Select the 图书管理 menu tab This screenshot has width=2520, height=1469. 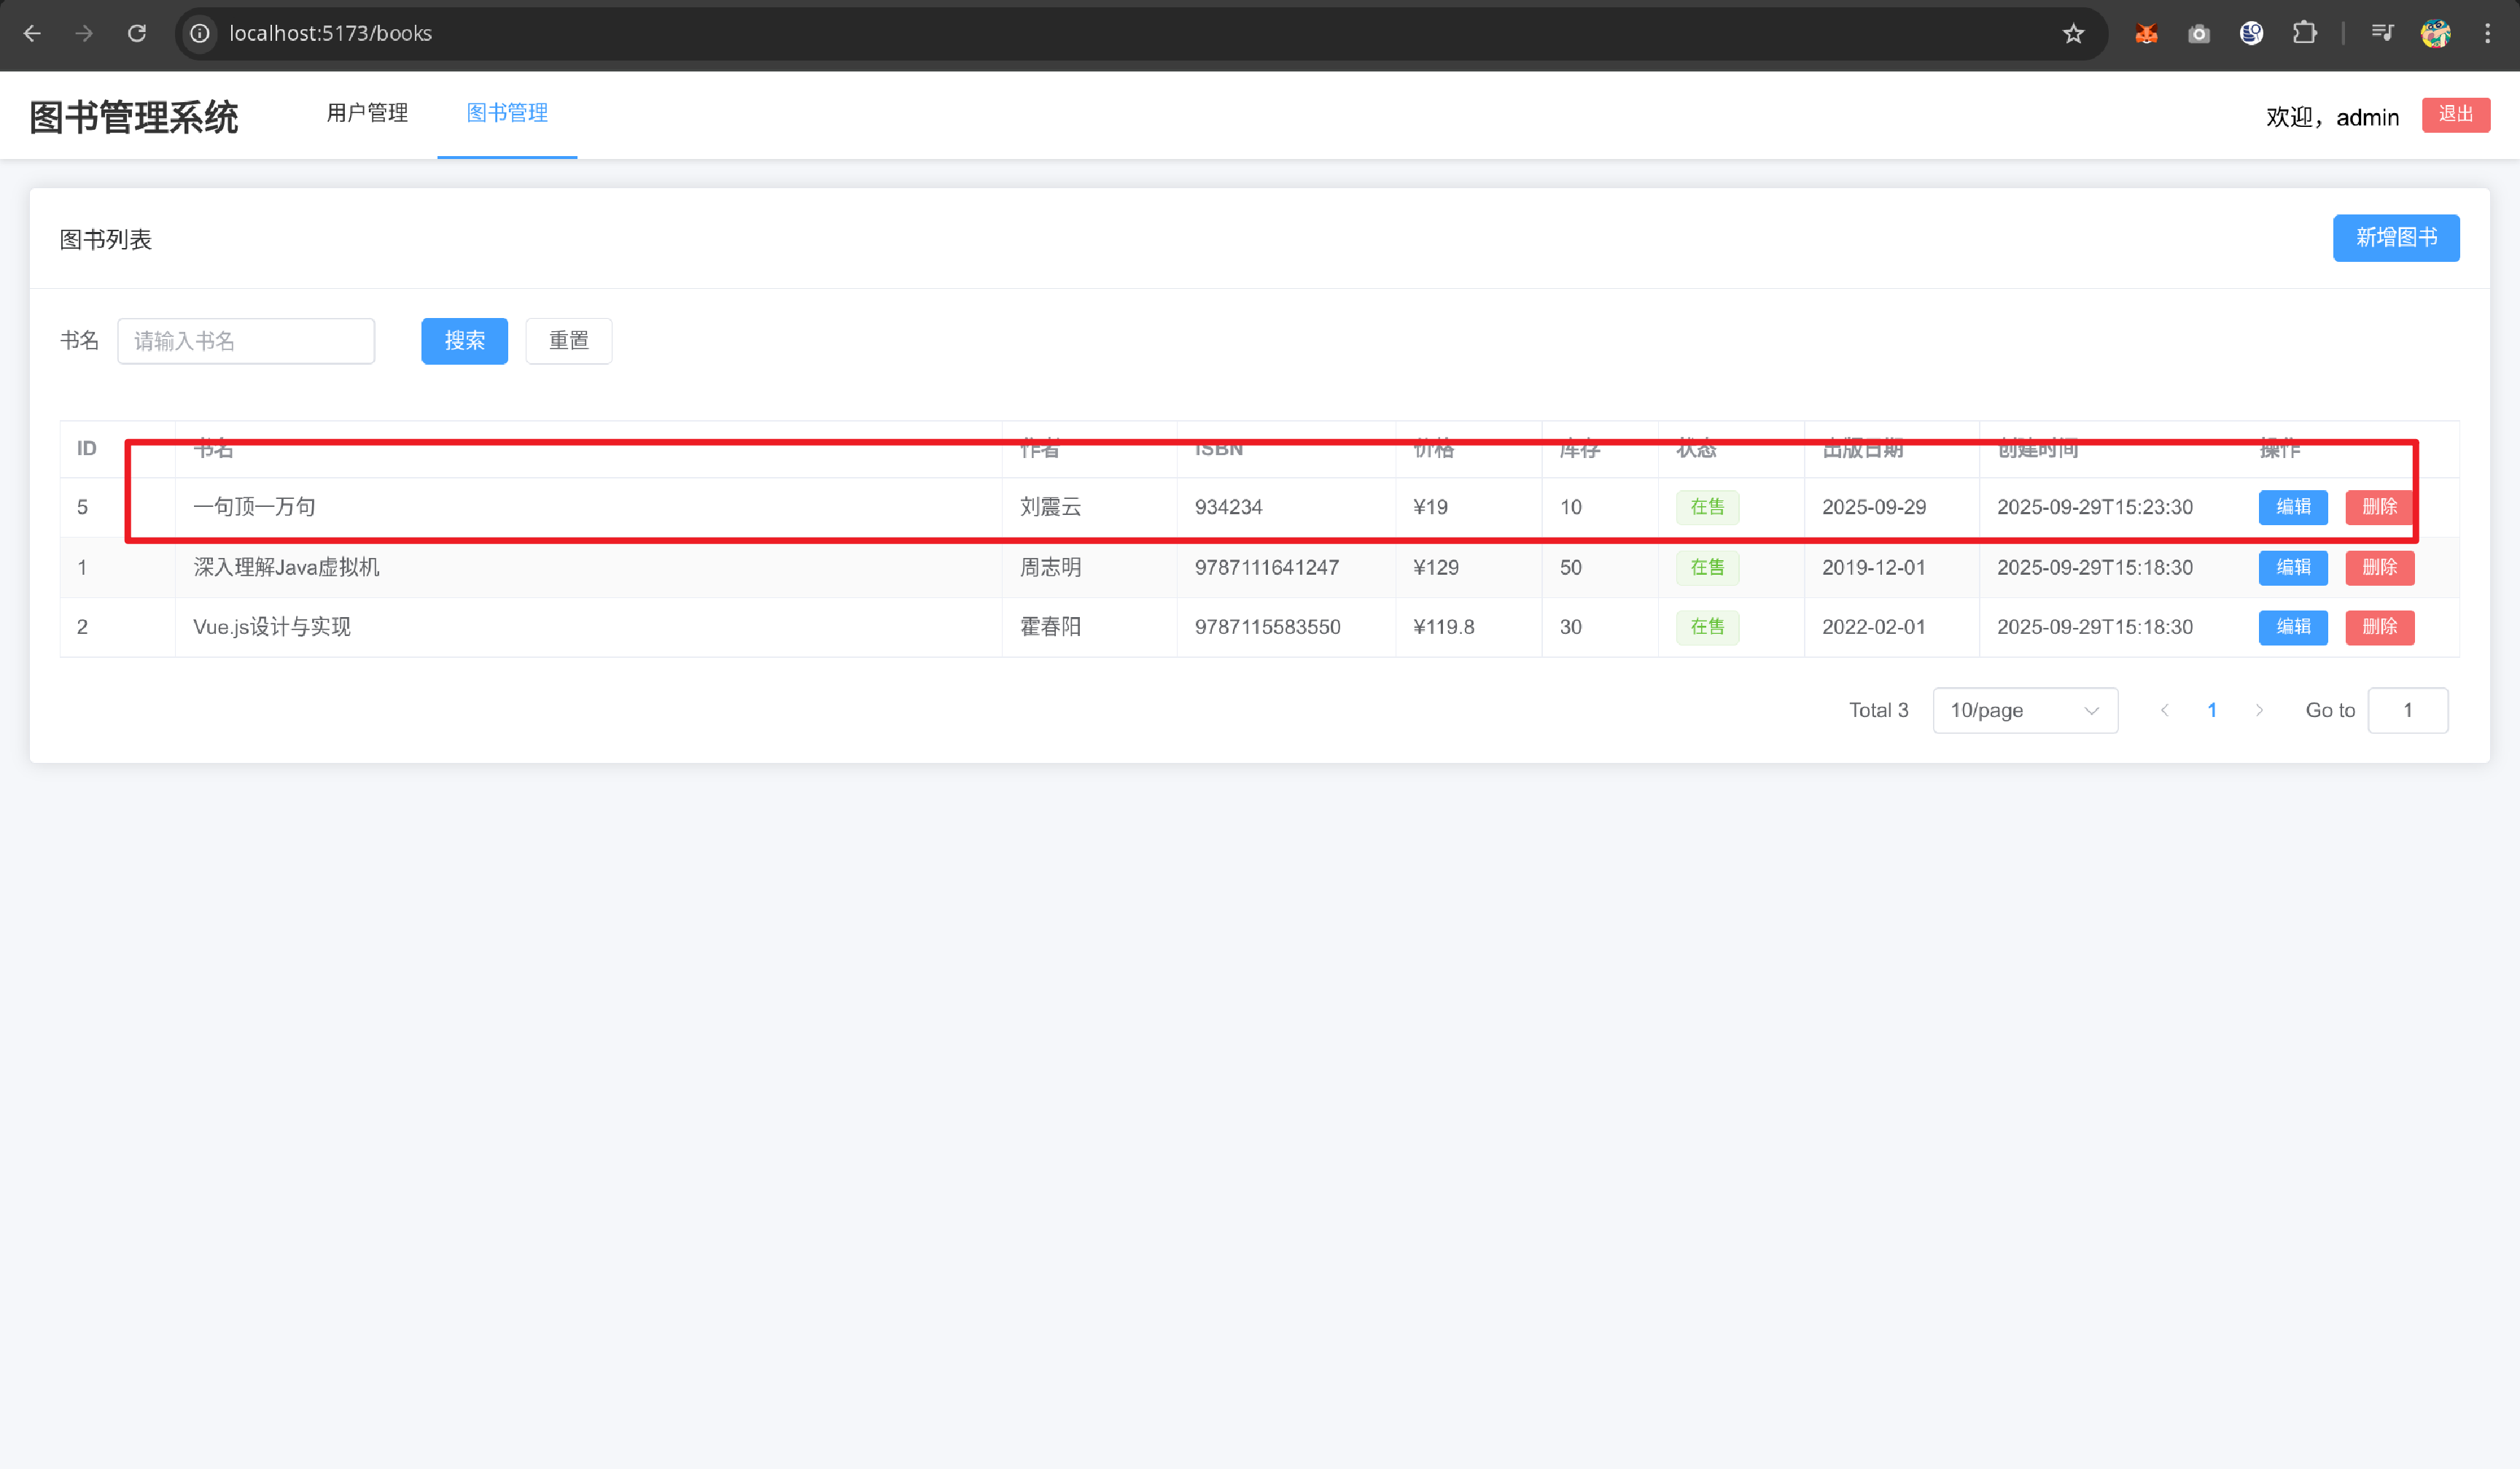pyautogui.click(x=507, y=113)
